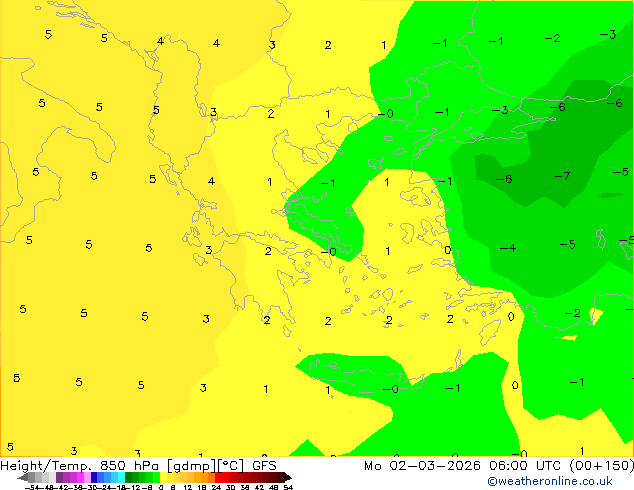Click the 'Height/Temp. 850 hPa' map title

point(79,465)
